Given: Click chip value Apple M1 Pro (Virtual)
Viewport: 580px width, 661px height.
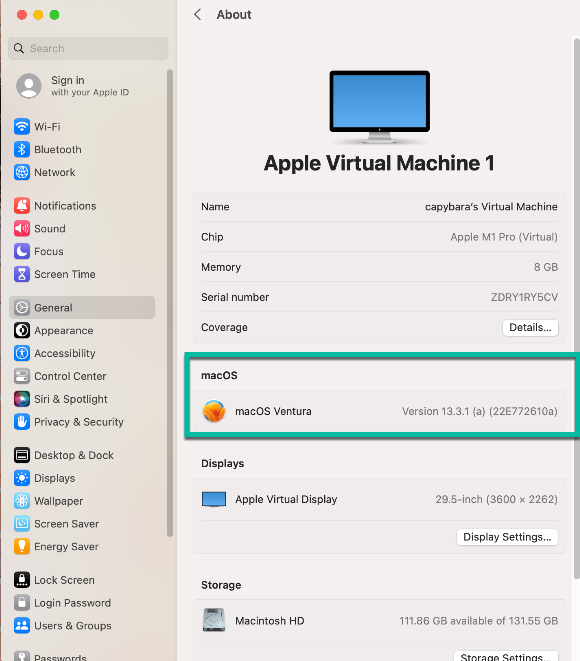Looking at the screenshot, I should pos(504,237).
